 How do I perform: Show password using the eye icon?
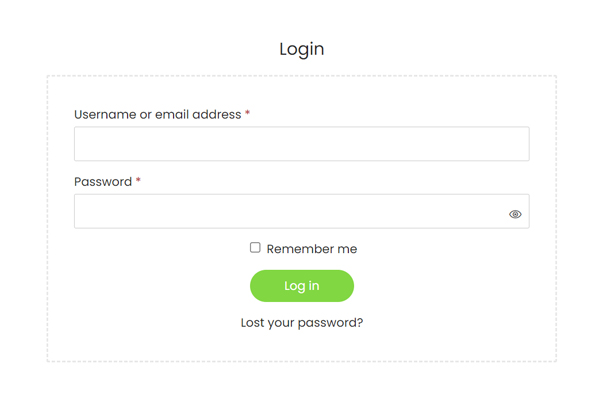[x=515, y=214]
